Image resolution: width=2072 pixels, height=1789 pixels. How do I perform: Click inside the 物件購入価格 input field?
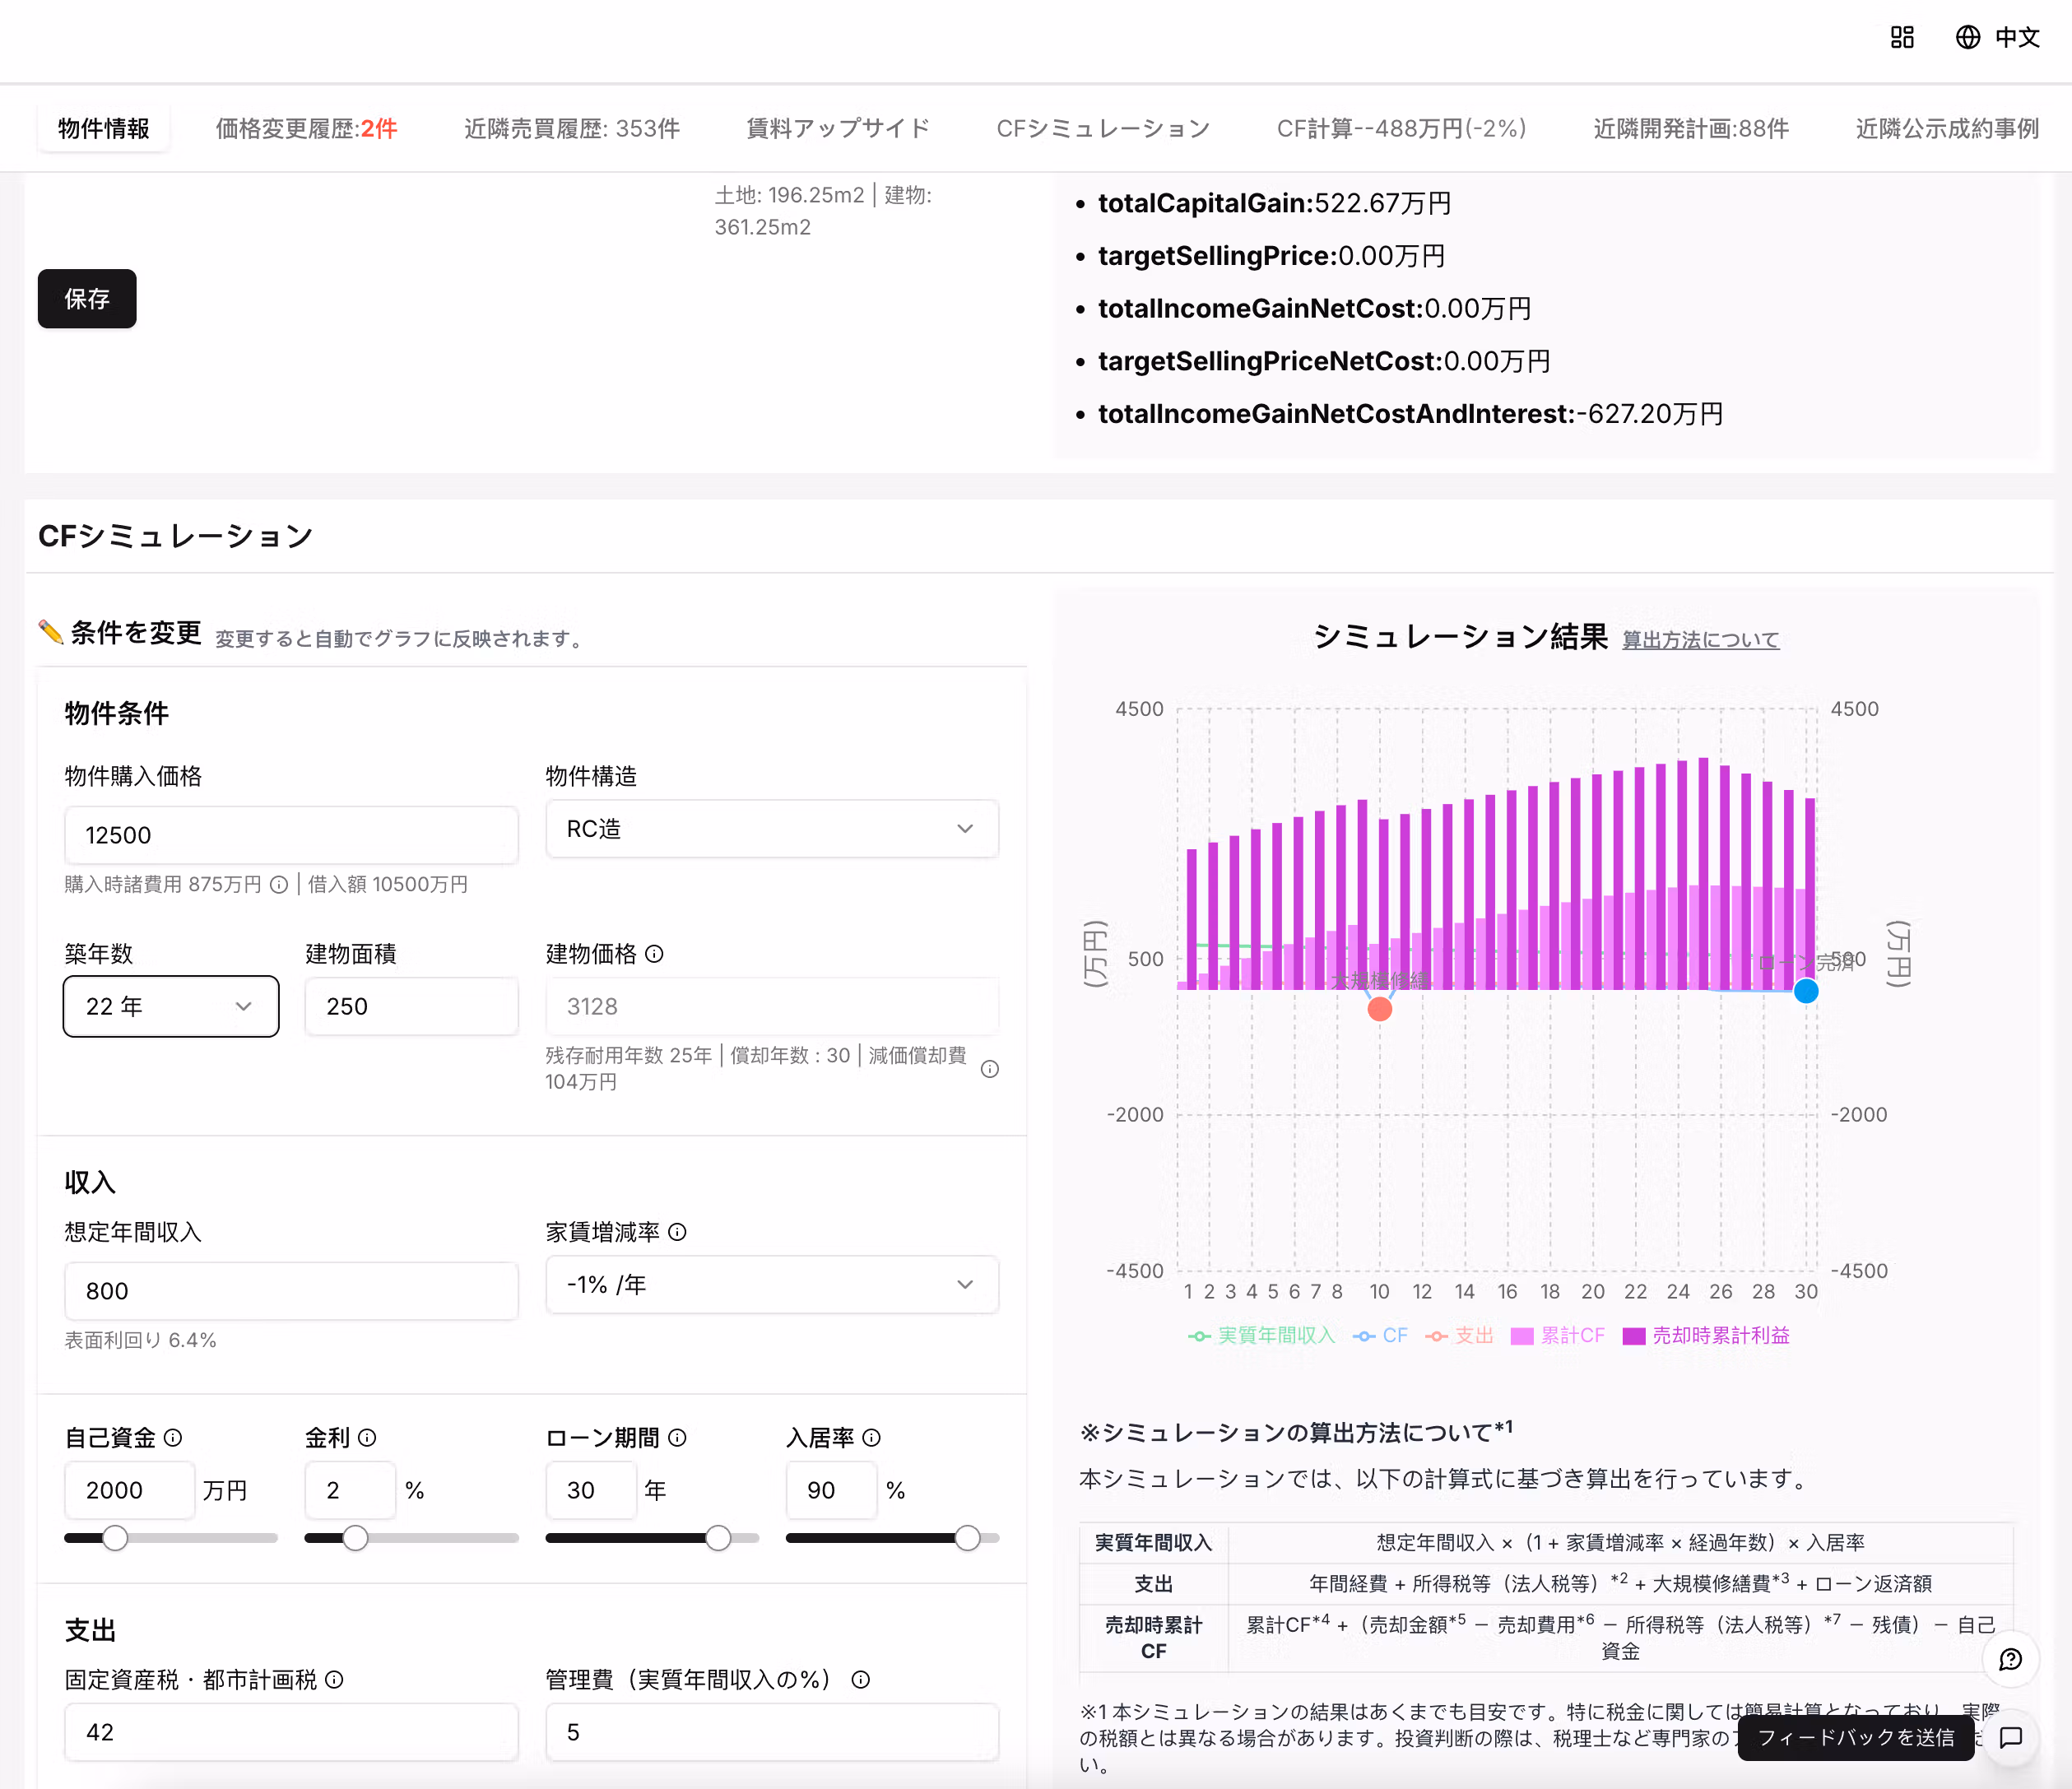[290, 834]
